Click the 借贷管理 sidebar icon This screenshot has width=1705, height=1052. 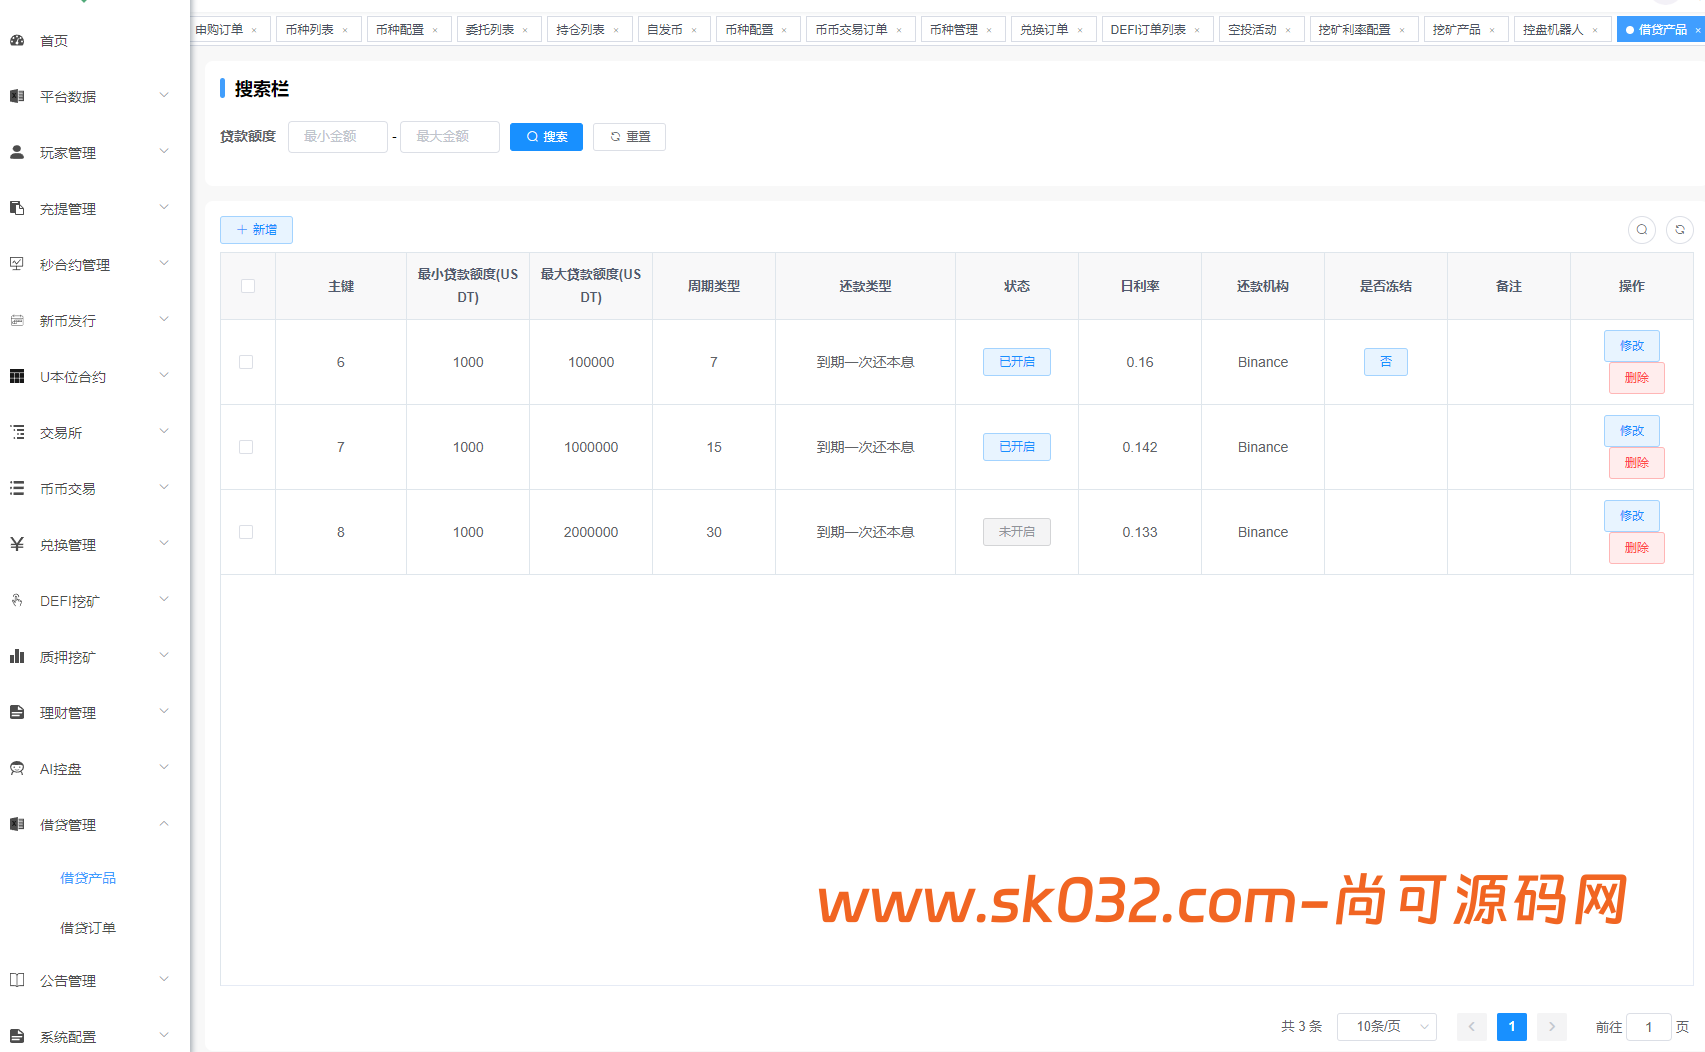click(17, 825)
